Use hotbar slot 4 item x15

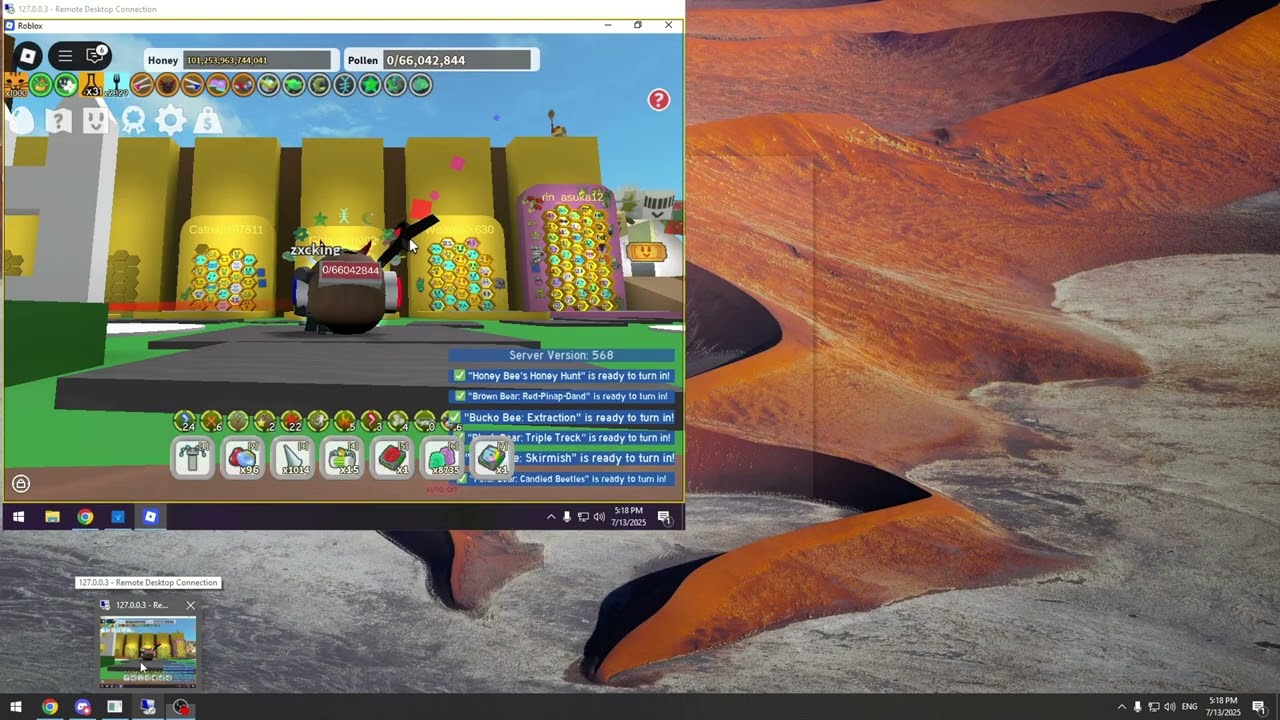point(343,458)
